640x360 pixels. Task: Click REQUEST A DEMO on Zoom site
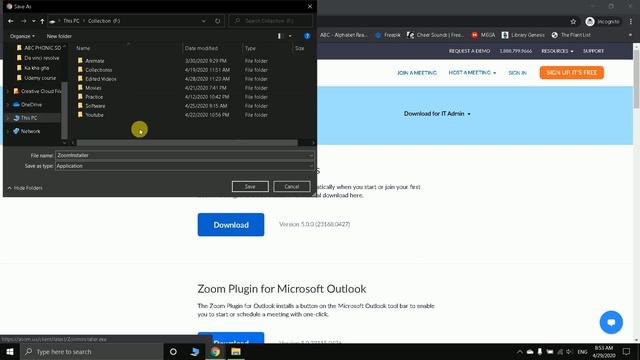tap(469, 51)
